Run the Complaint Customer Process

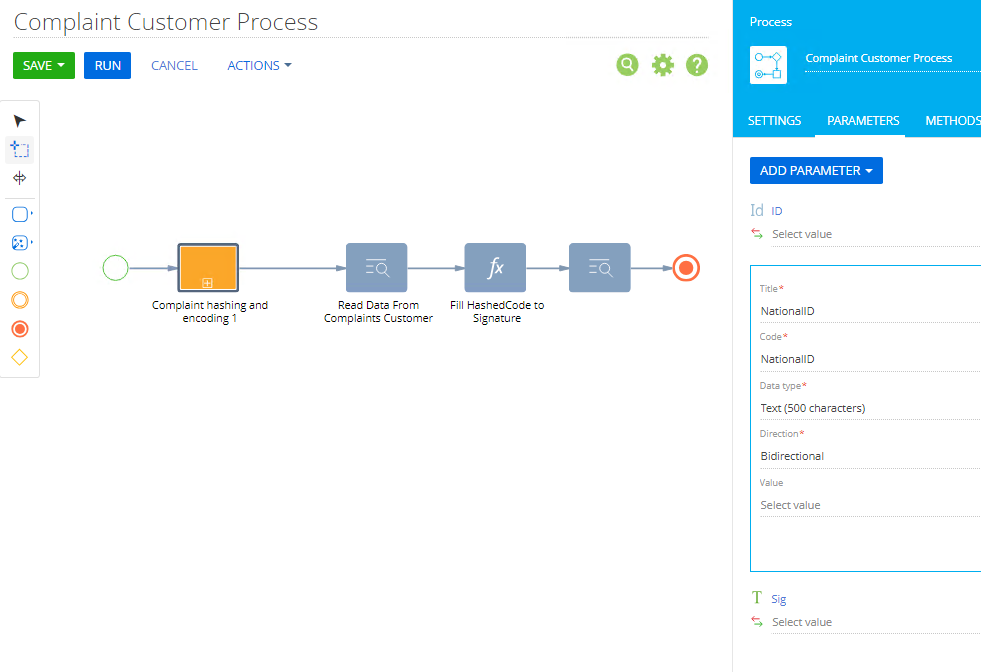tap(107, 65)
